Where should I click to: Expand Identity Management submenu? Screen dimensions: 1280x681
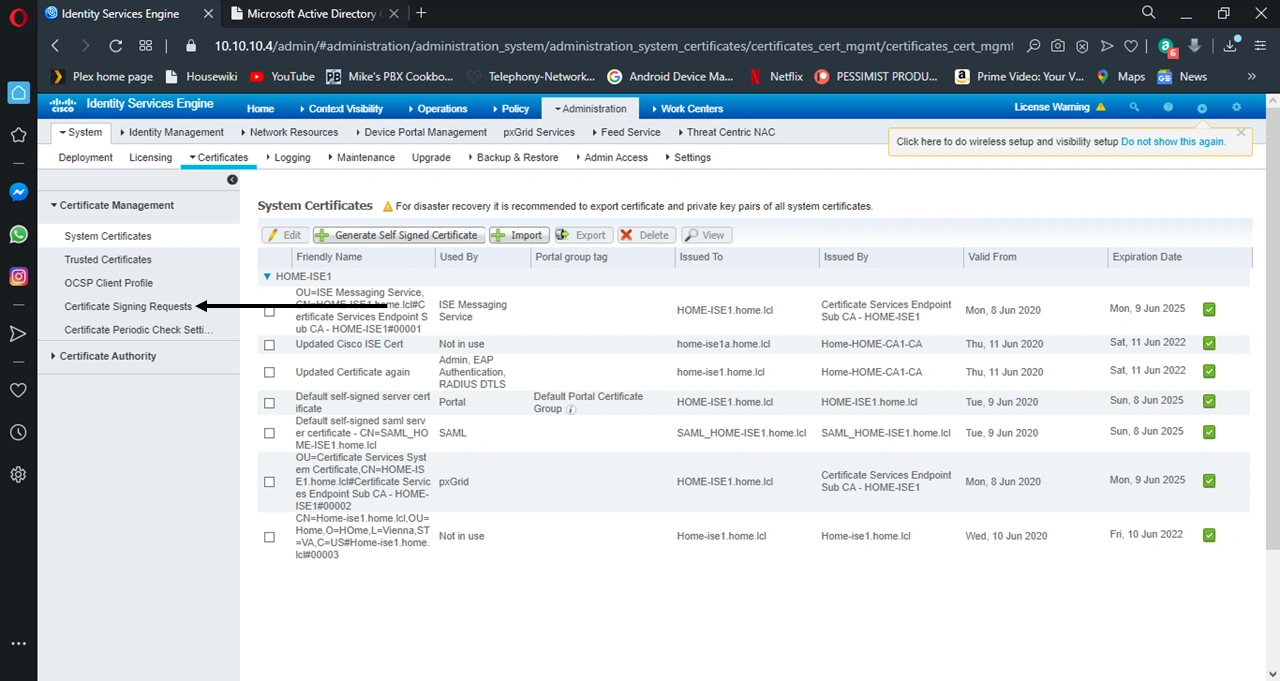(x=171, y=132)
